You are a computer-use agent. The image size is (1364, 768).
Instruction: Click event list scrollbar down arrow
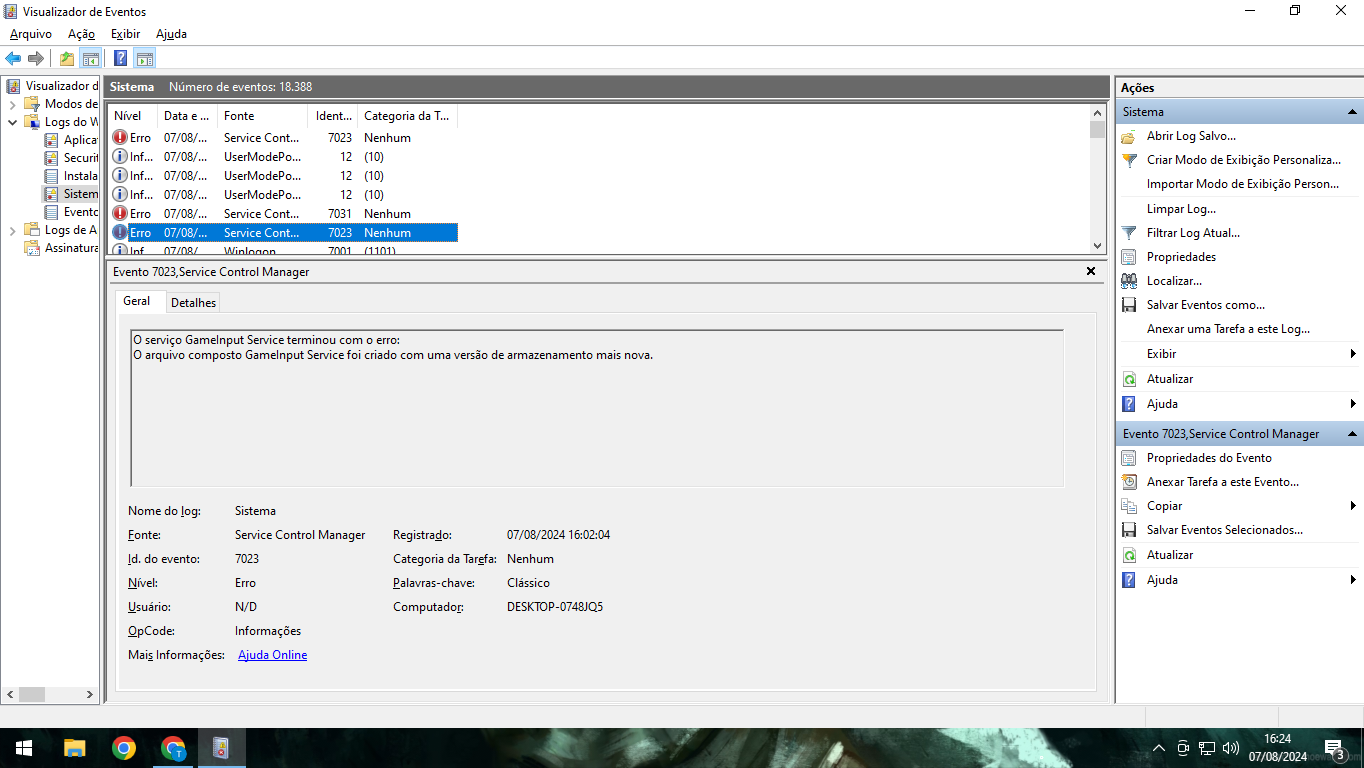pyautogui.click(x=1097, y=246)
